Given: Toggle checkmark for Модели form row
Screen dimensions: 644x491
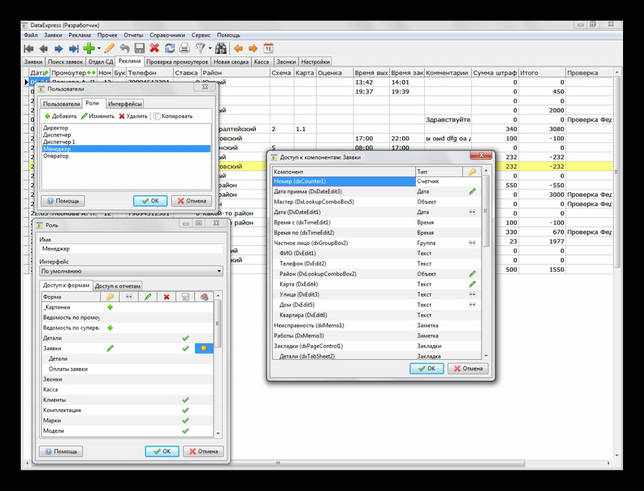Looking at the screenshot, I should tap(185, 431).
